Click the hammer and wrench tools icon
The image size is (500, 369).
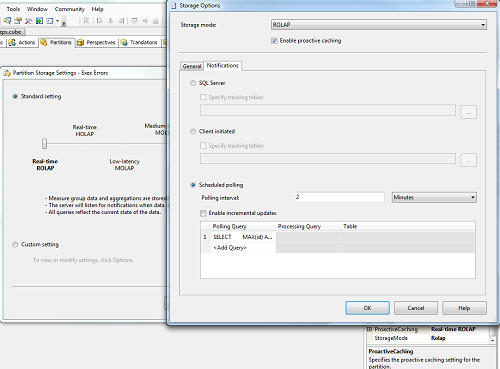click(x=29, y=21)
